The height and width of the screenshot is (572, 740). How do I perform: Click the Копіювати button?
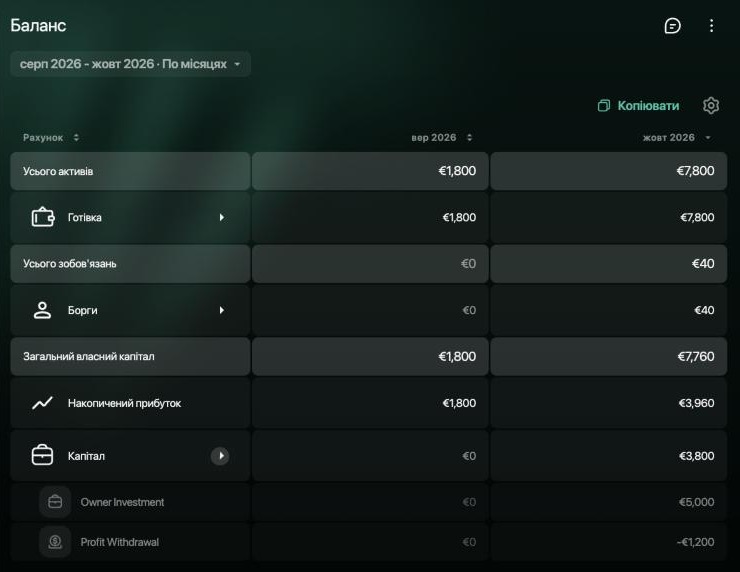point(639,106)
